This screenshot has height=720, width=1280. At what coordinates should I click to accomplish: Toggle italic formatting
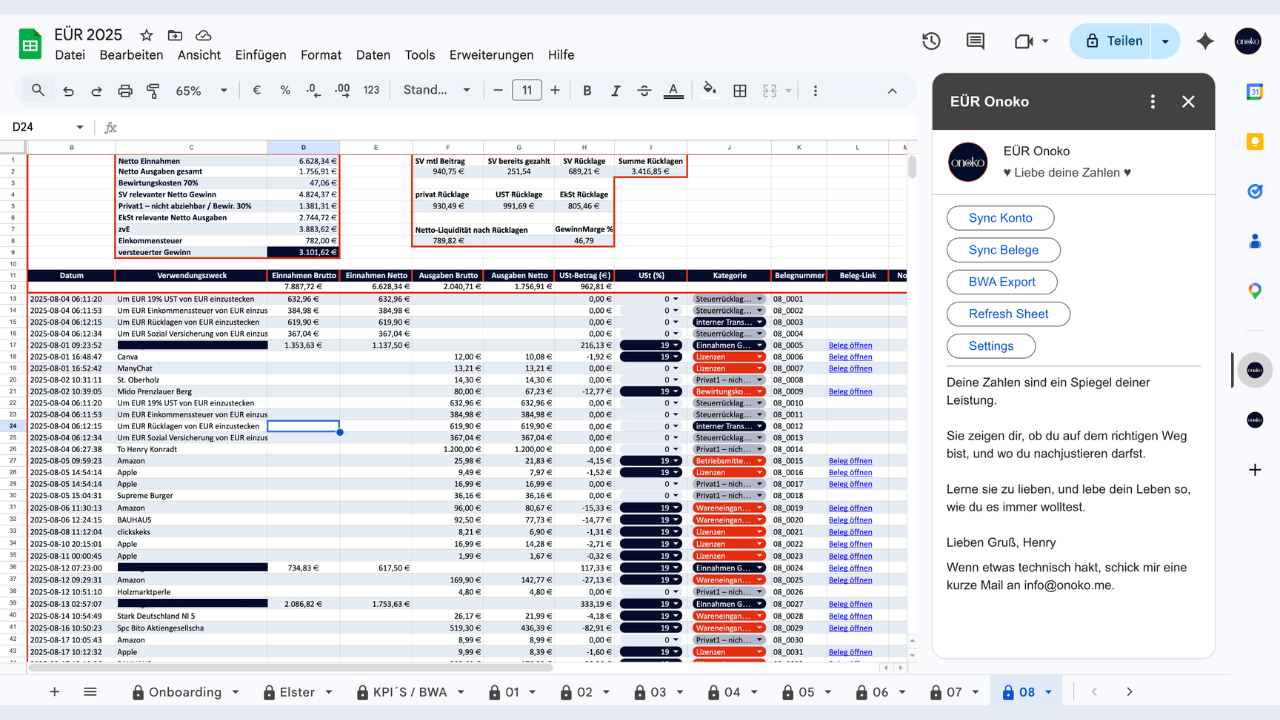pos(616,90)
